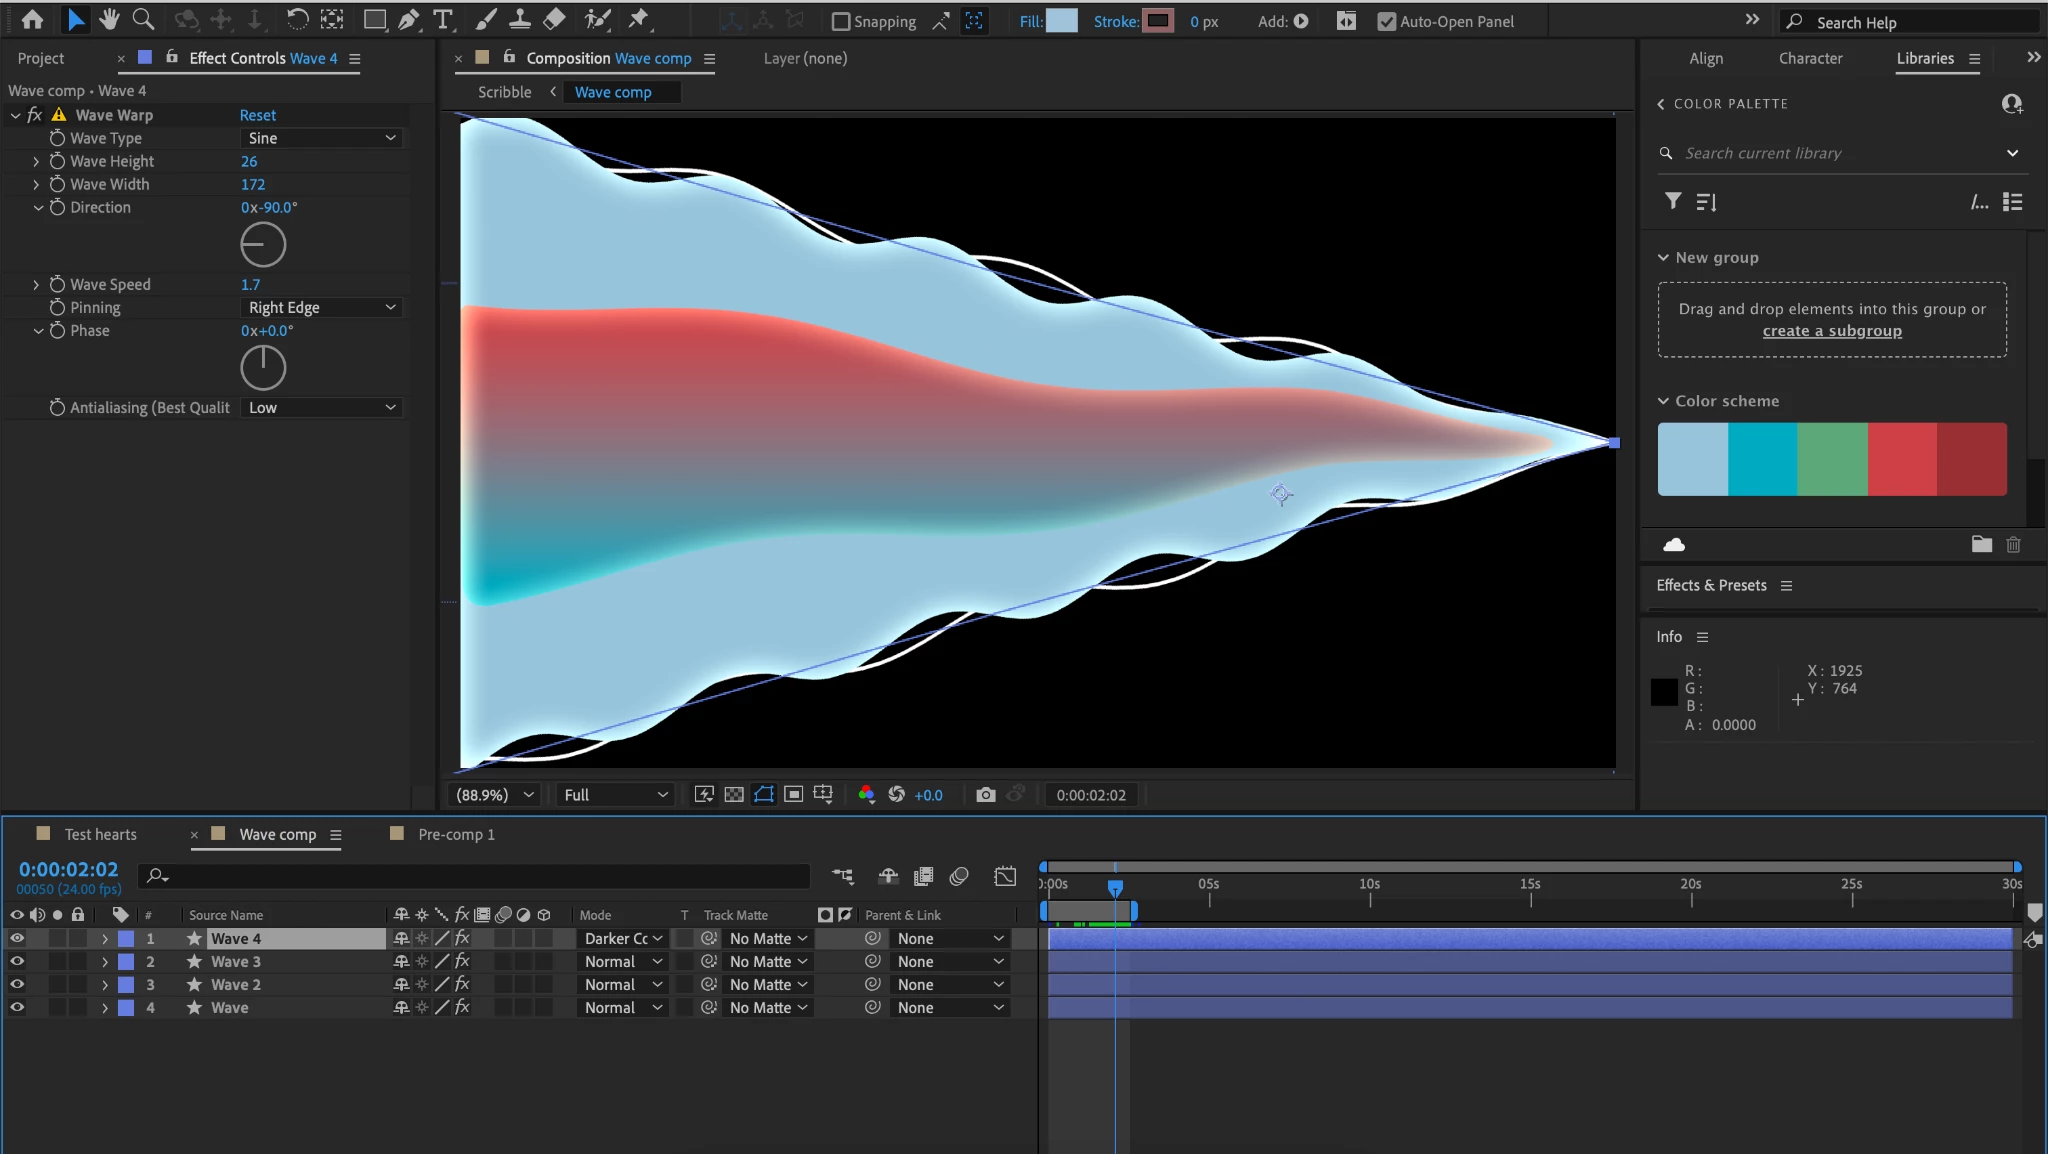Click the snapshot camera icon

(985, 795)
